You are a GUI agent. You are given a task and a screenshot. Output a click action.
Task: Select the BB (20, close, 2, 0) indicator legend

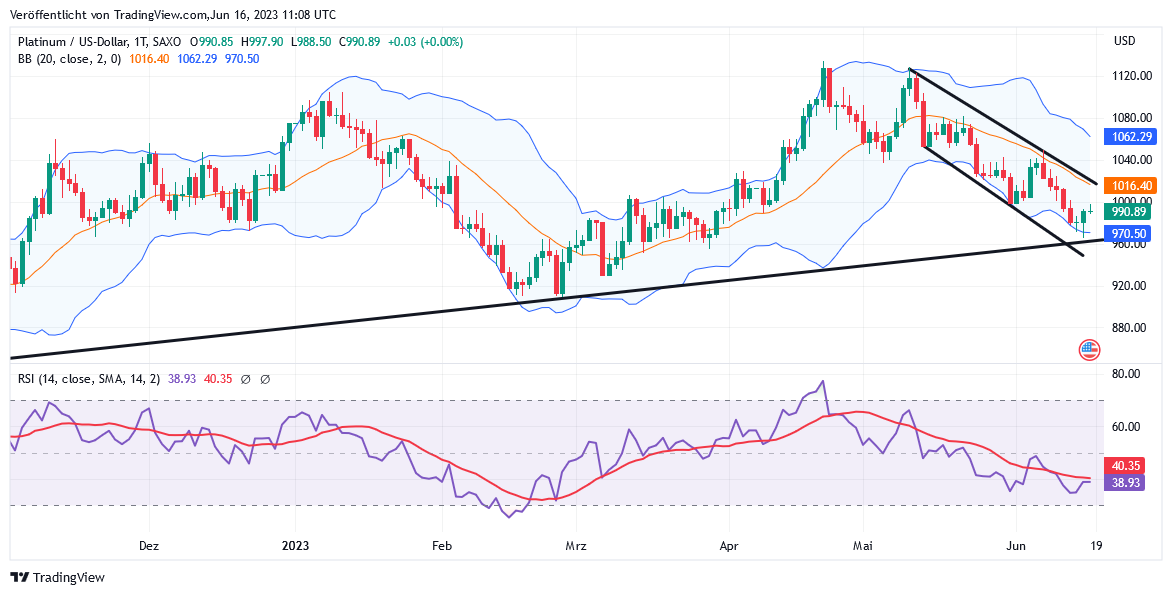click(x=69, y=59)
